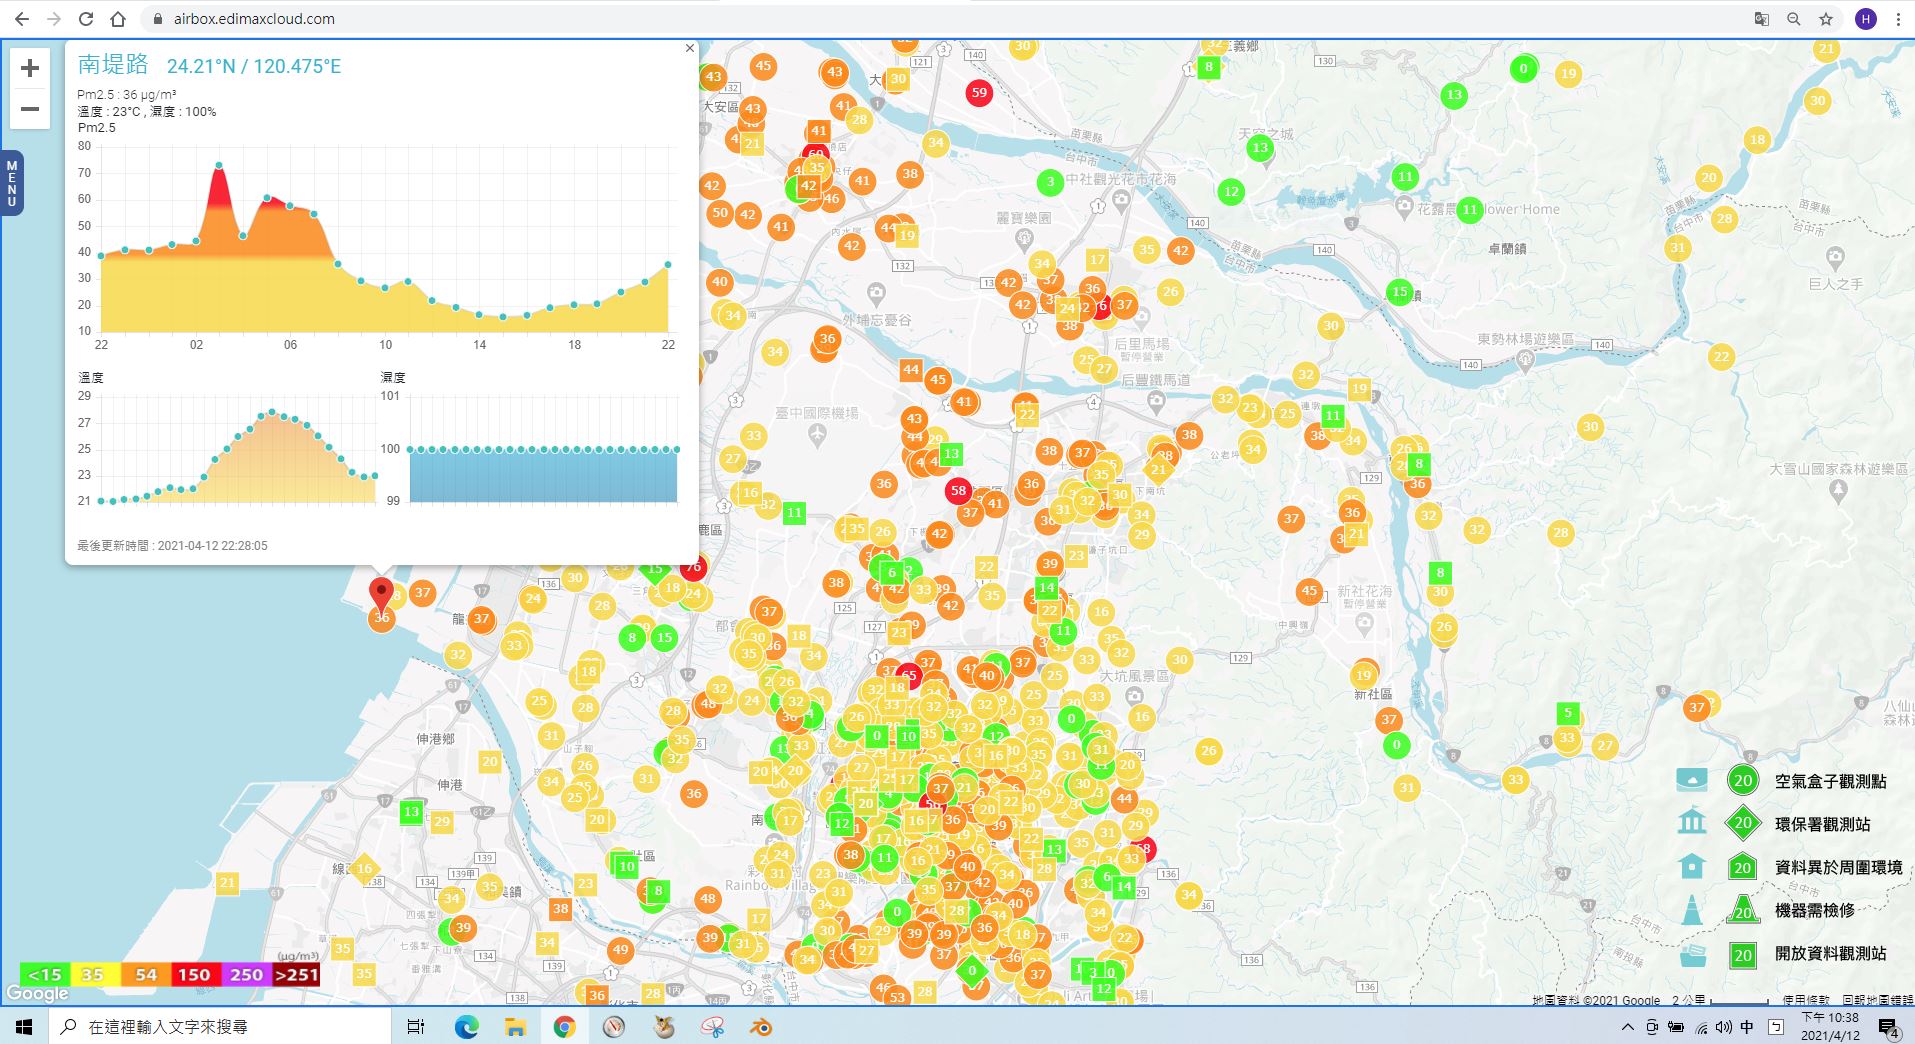Bookmark this page with star icon
The image size is (1915, 1044).
[1826, 19]
